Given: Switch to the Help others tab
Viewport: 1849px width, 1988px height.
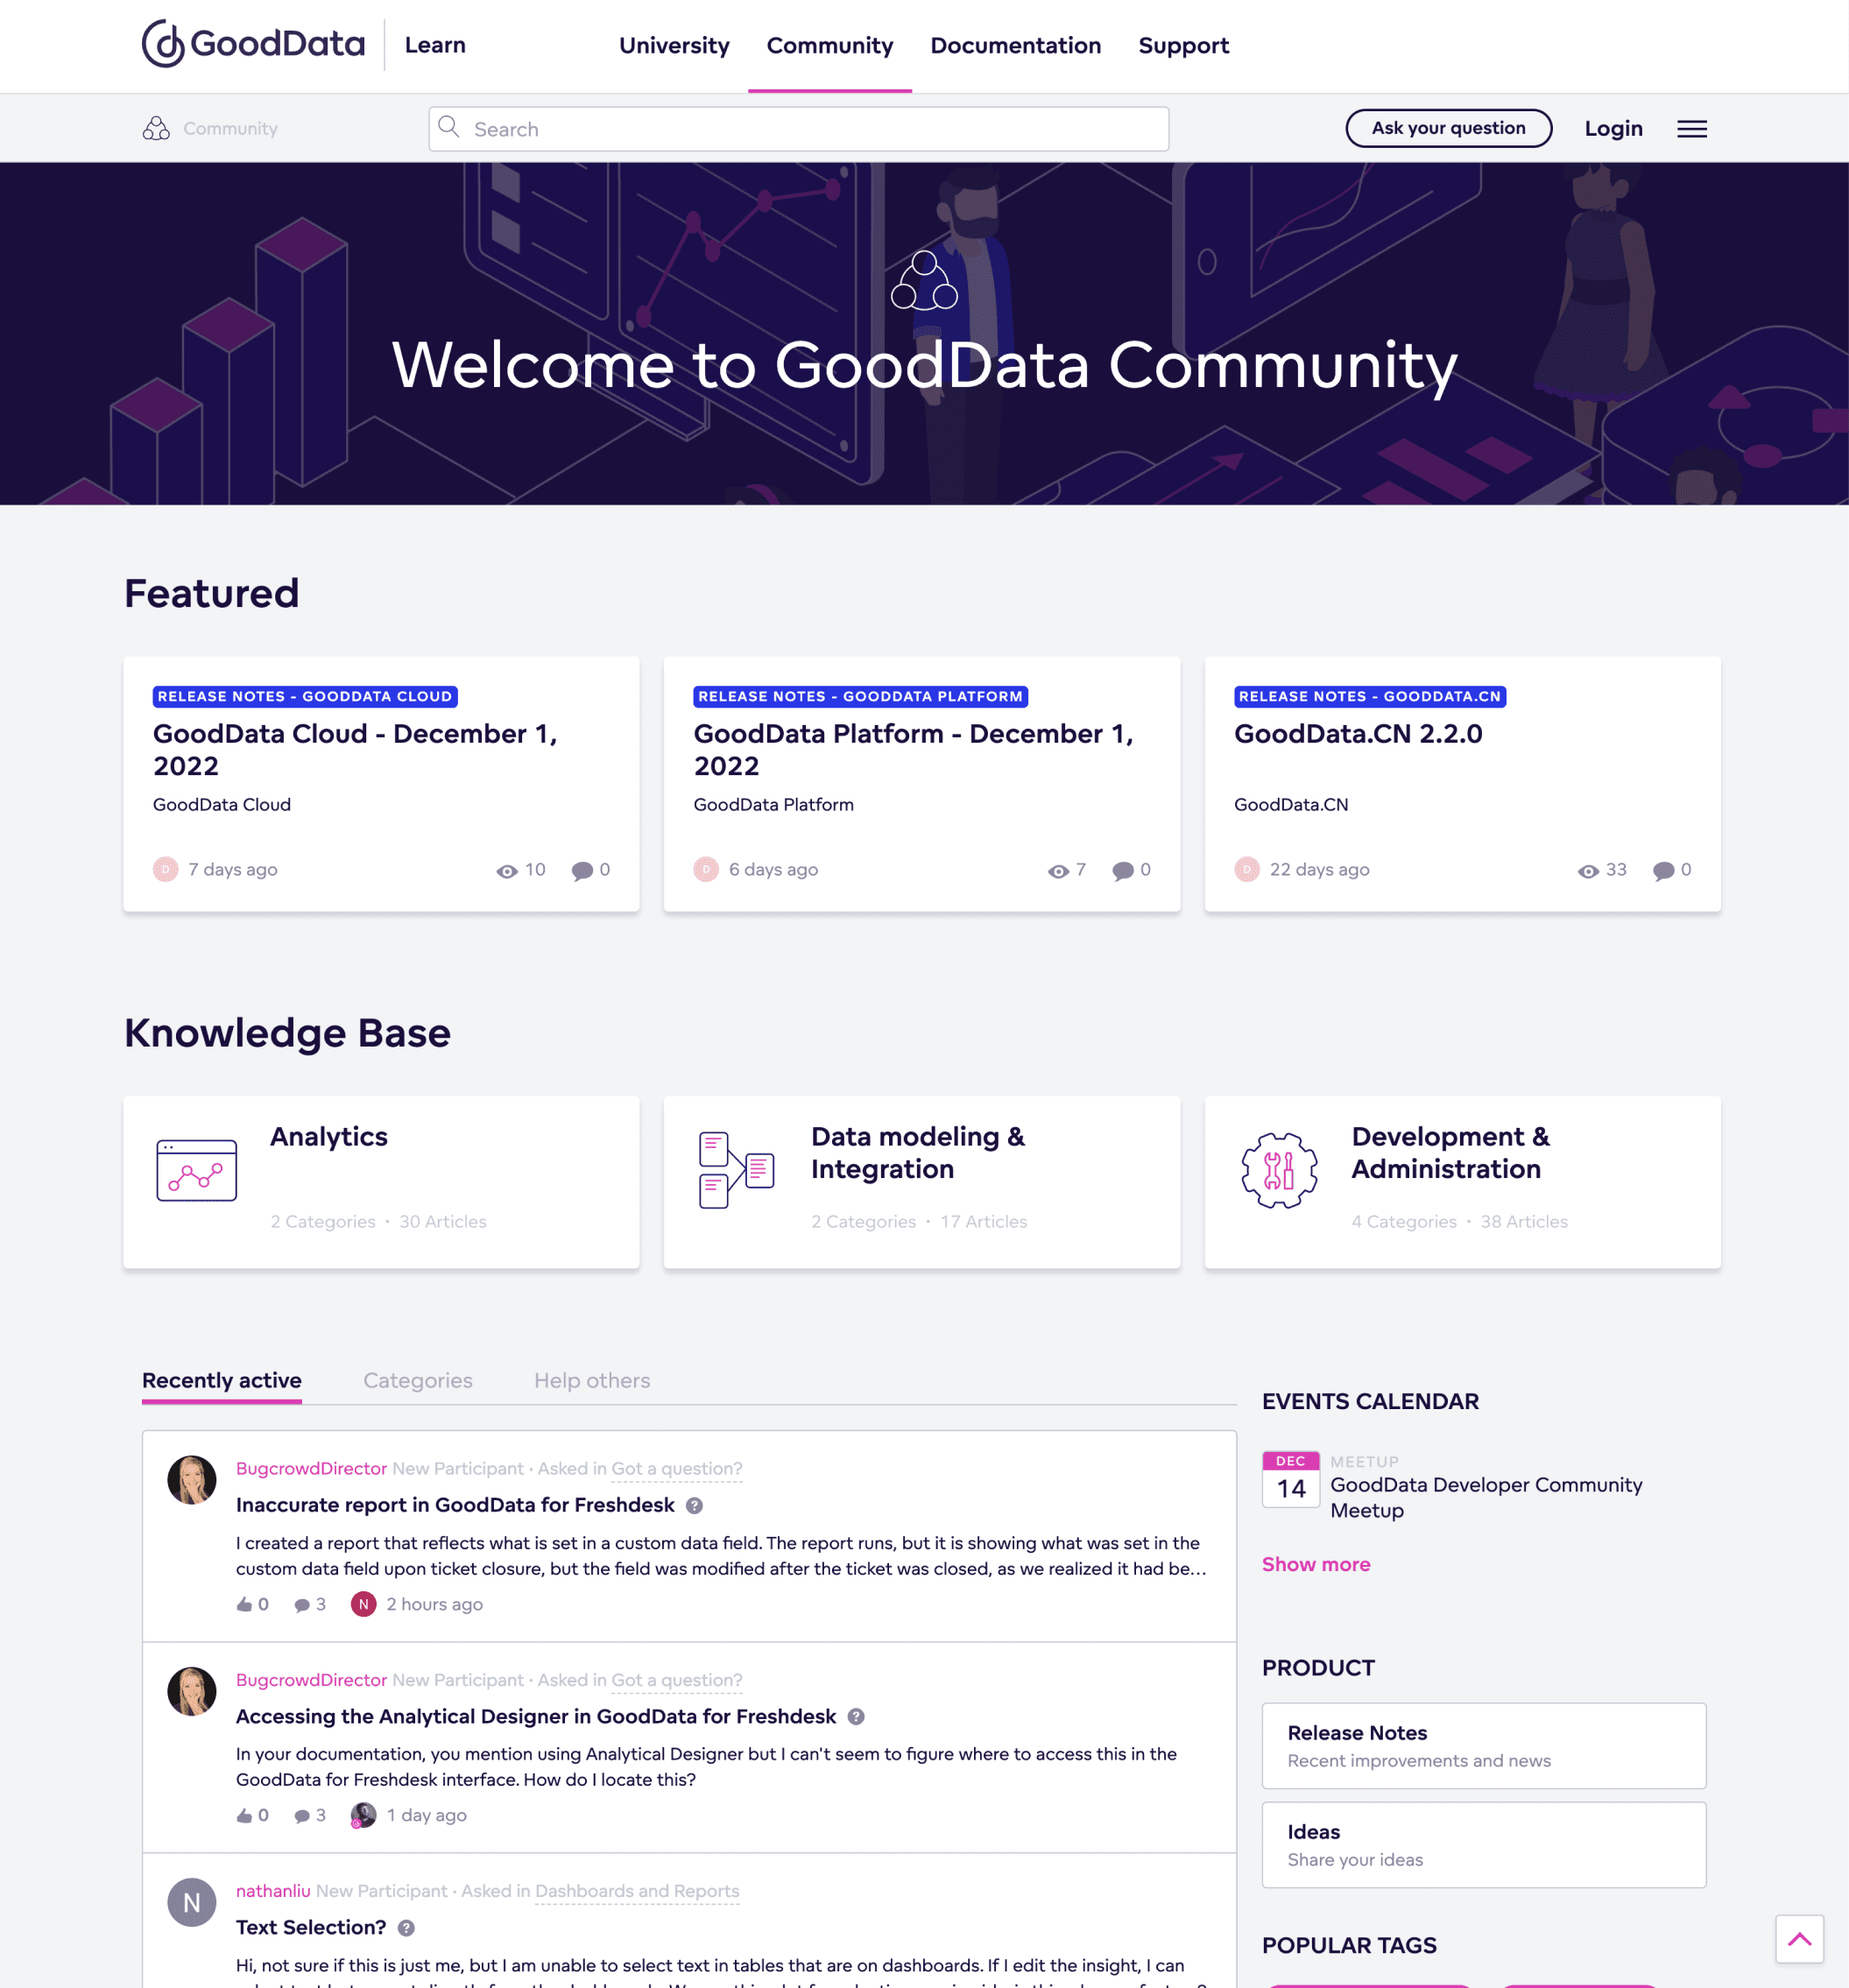Looking at the screenshot, I should point(591,1380).
